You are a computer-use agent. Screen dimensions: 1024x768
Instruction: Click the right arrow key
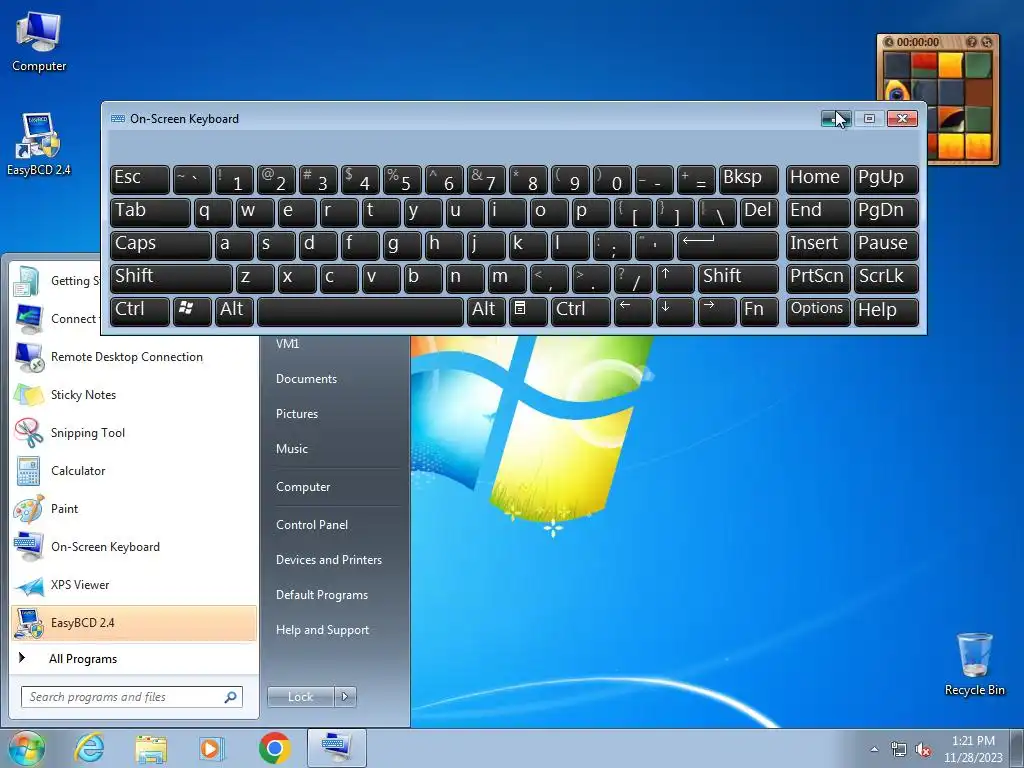pyautogui.click(x=717, y=310)
